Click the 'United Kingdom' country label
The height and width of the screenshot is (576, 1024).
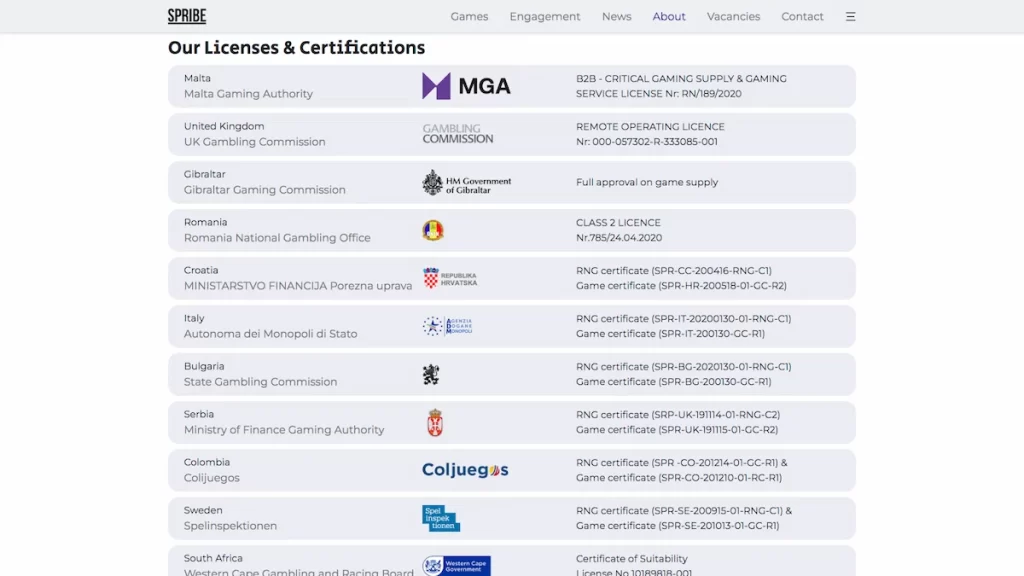tap(224, 126)
